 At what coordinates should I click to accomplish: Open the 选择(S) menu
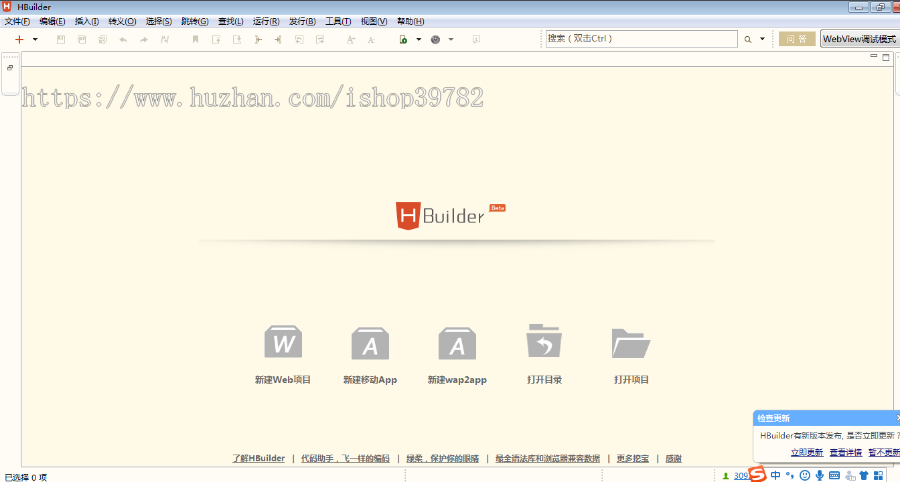[158, 21]
